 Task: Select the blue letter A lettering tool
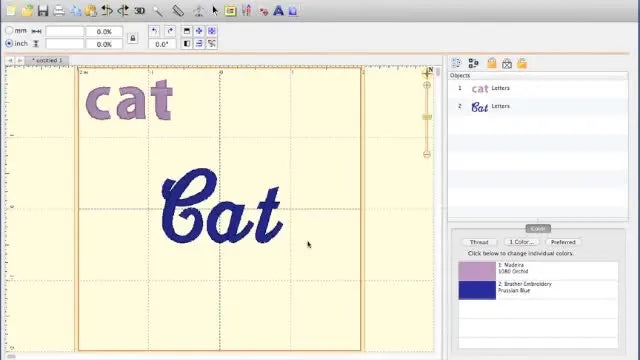click(278, 11)
